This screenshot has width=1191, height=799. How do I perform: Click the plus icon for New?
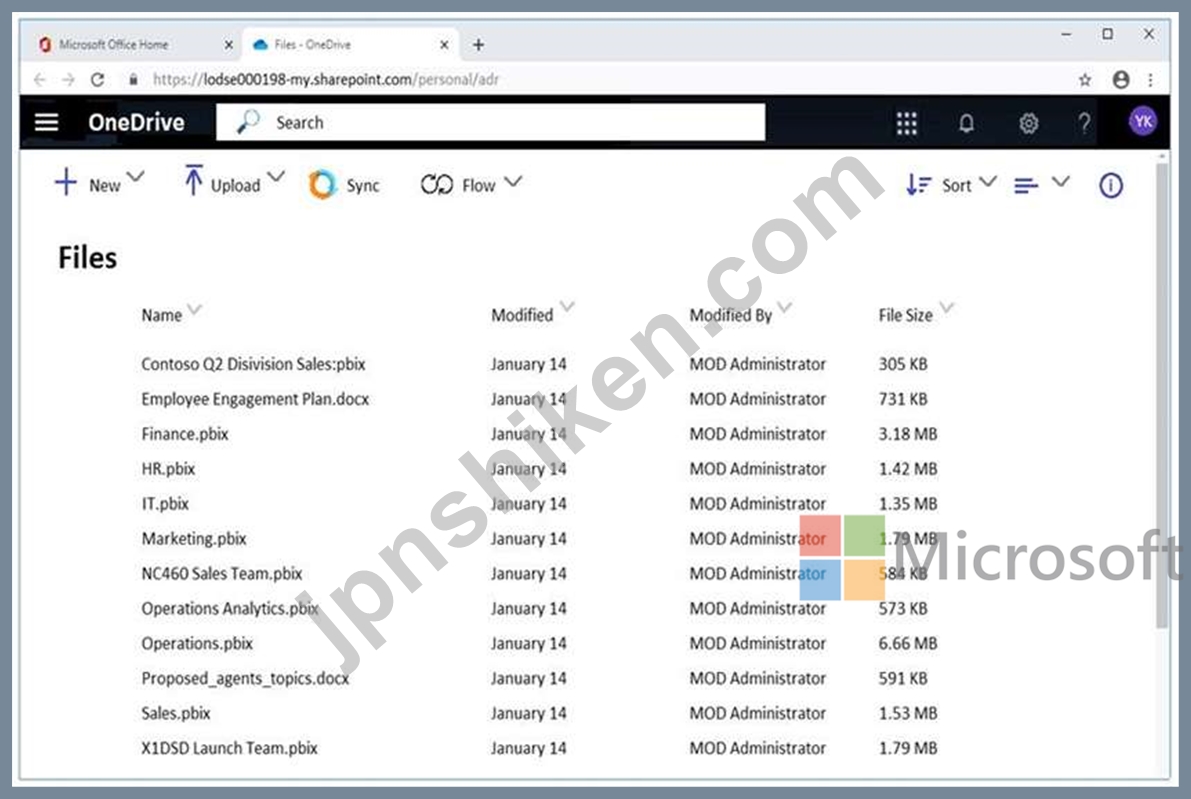[66, 182]
